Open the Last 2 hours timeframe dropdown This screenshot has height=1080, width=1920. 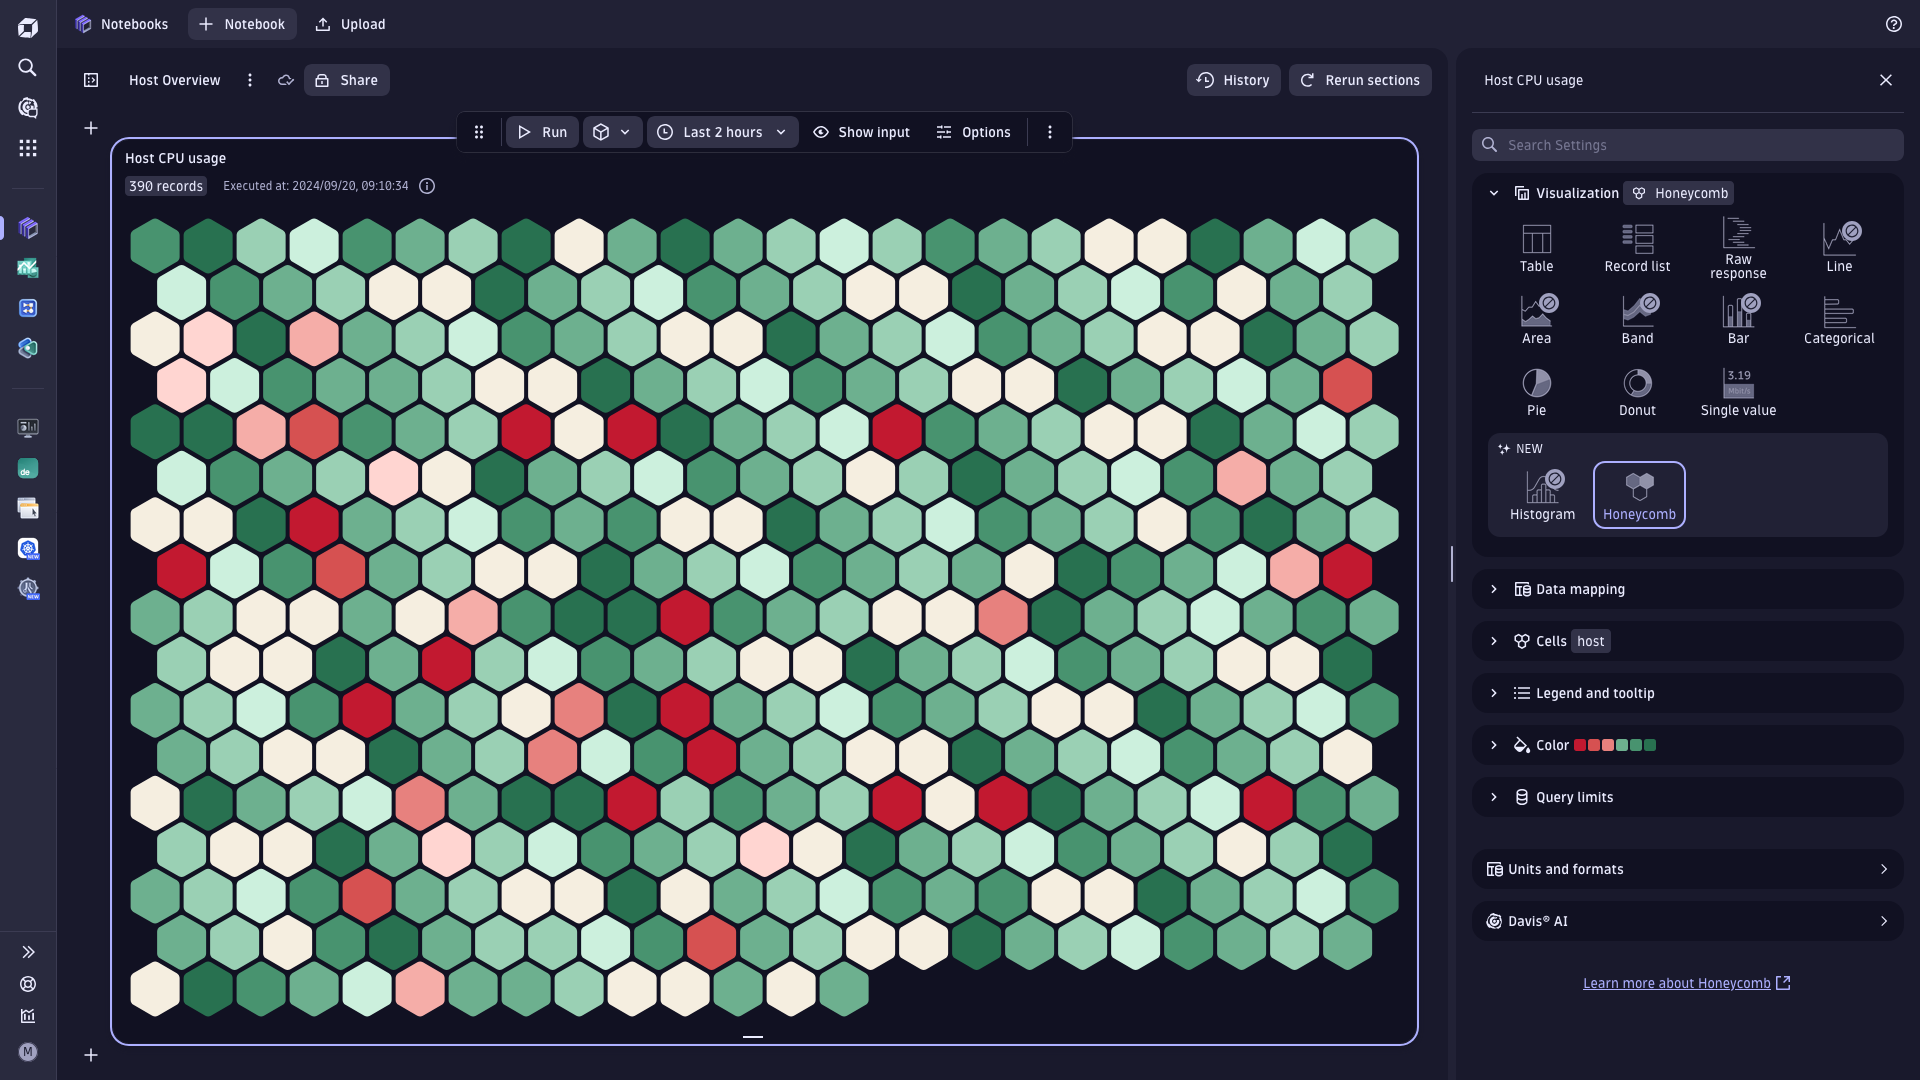click(x=722, y=131)
